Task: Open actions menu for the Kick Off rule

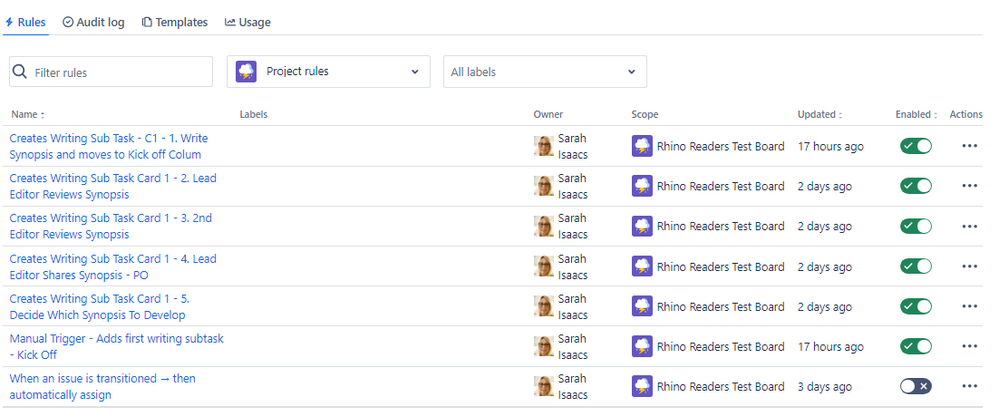Action: tap(968, 346)
